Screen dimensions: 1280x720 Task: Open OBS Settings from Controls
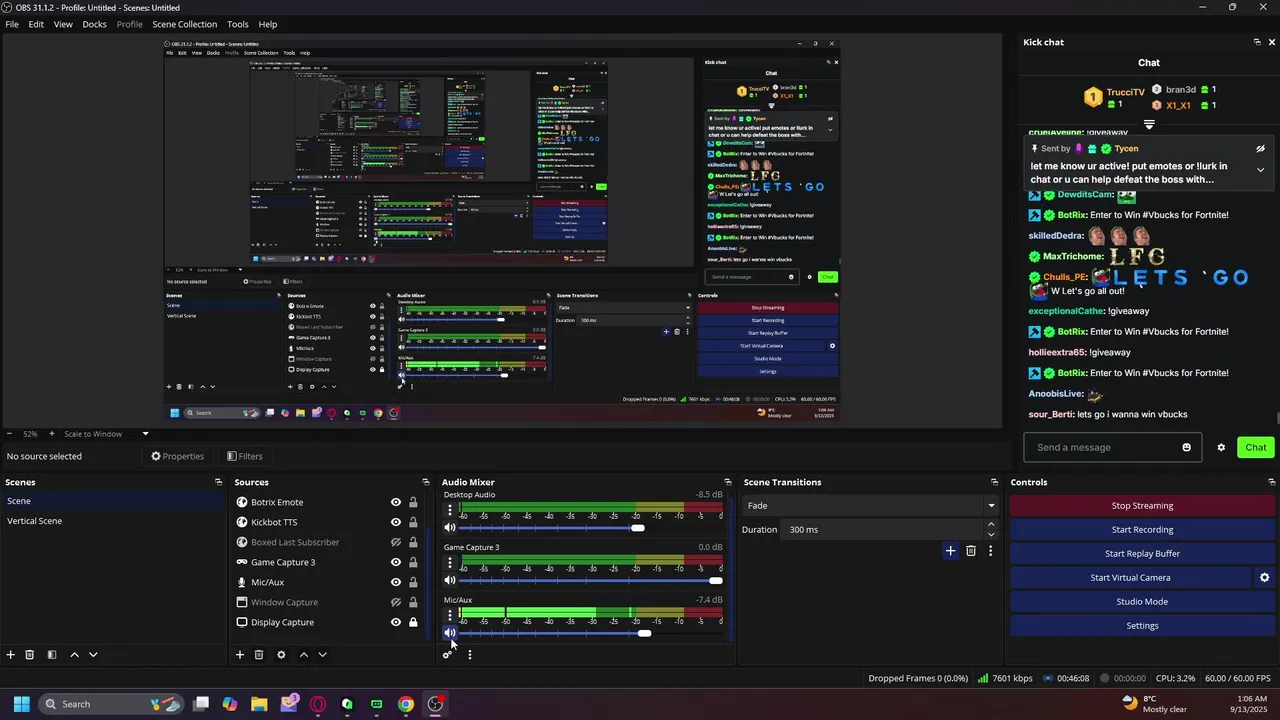point(1142,626)
